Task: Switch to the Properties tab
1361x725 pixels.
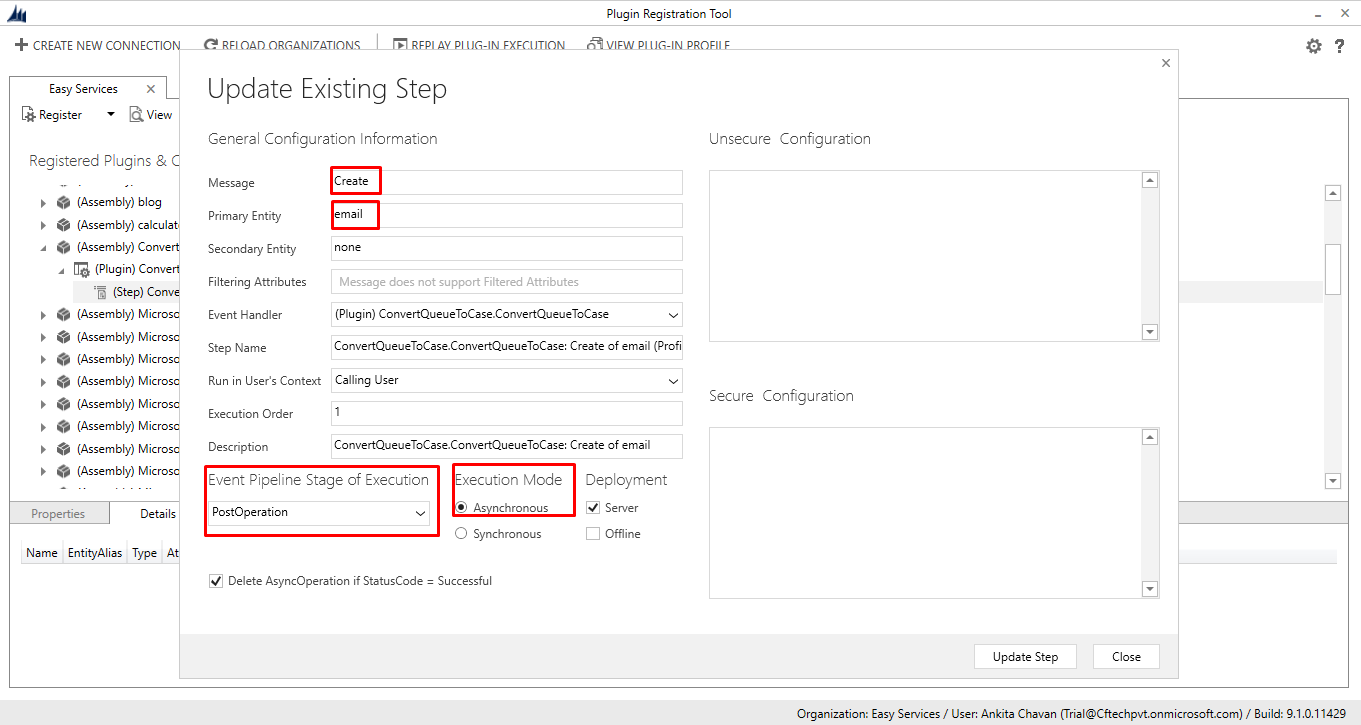Action: click(x=59, y=512)
